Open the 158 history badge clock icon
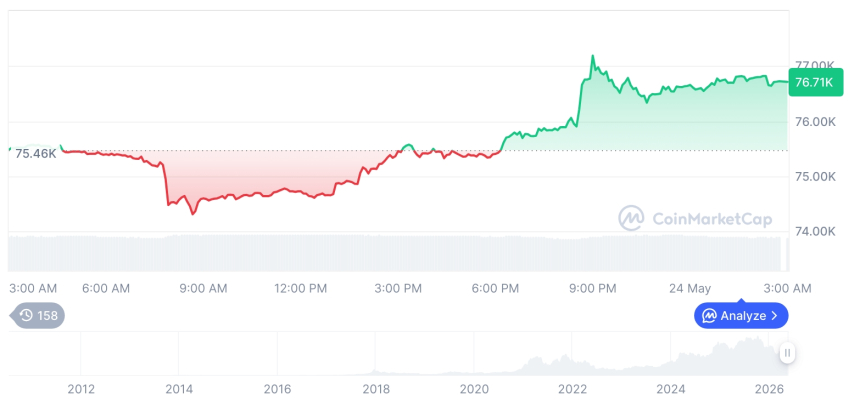The width and height of the screenshot is (860, 401). click(x=26, y=315)
